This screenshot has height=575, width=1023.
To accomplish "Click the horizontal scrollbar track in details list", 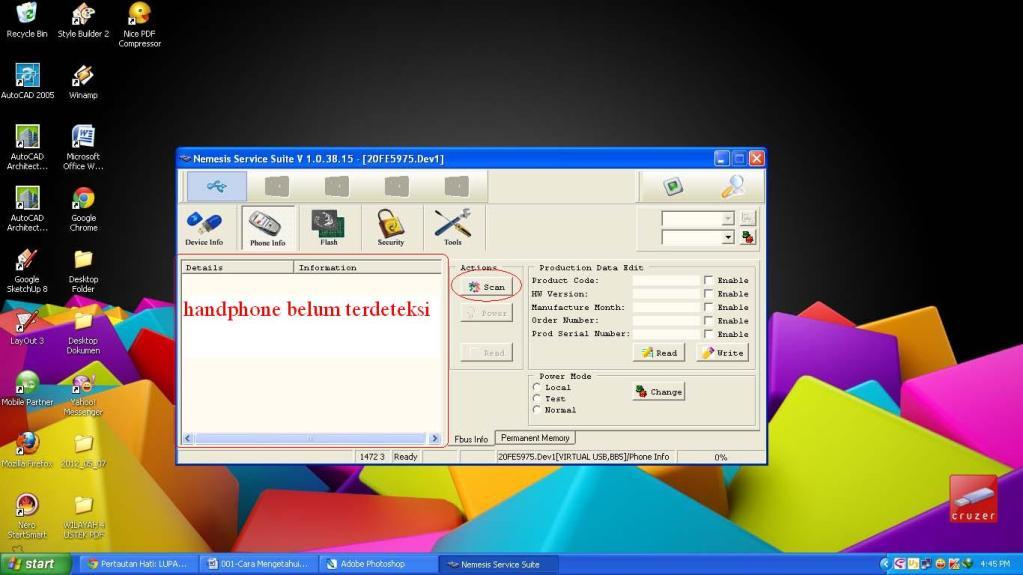I will (x=310, y=439).
